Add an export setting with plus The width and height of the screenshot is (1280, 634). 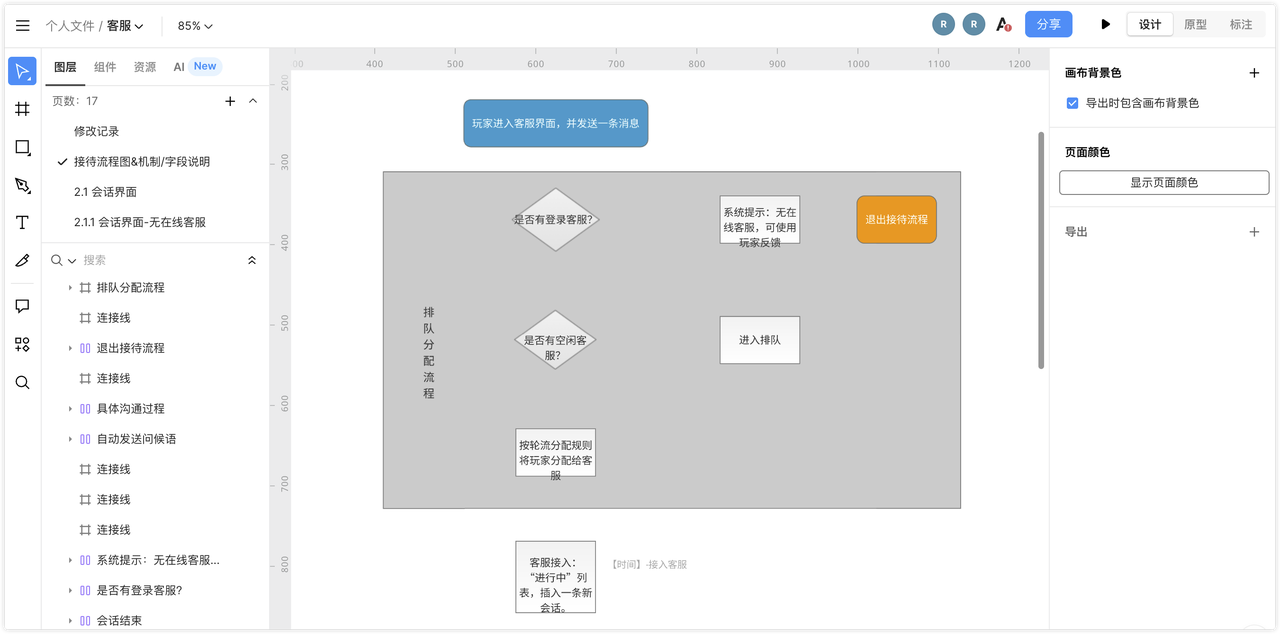[x=1254, y=232]
